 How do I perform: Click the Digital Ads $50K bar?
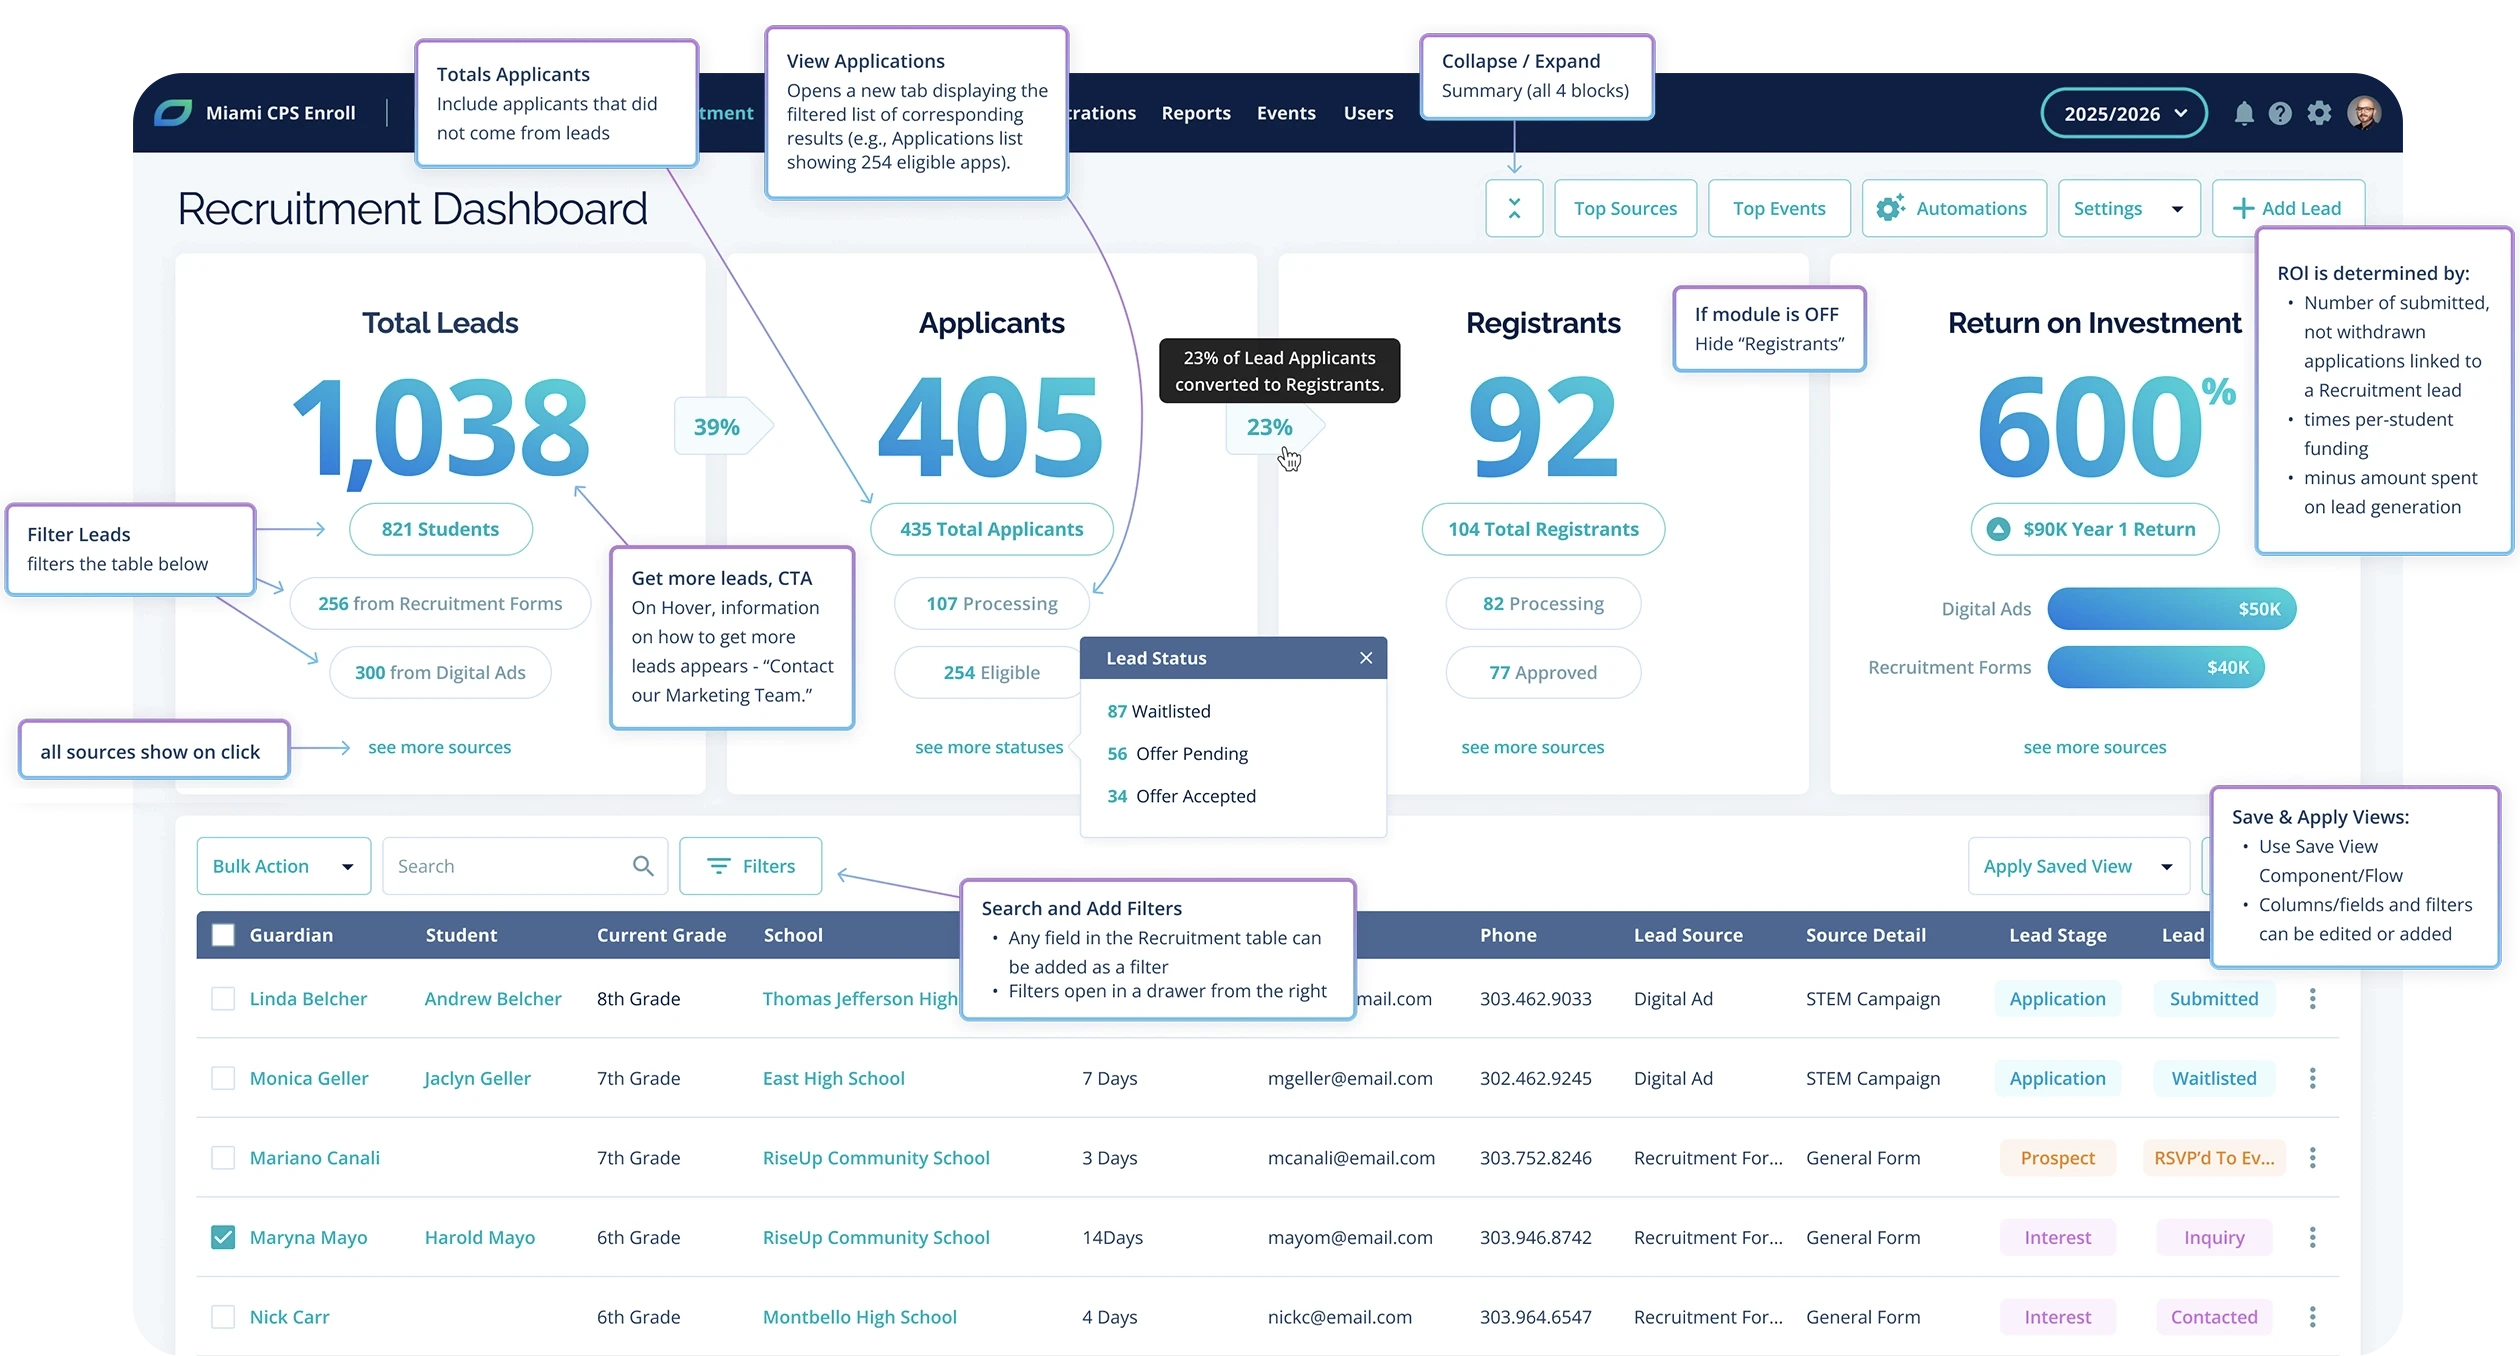click(2171, 609)
